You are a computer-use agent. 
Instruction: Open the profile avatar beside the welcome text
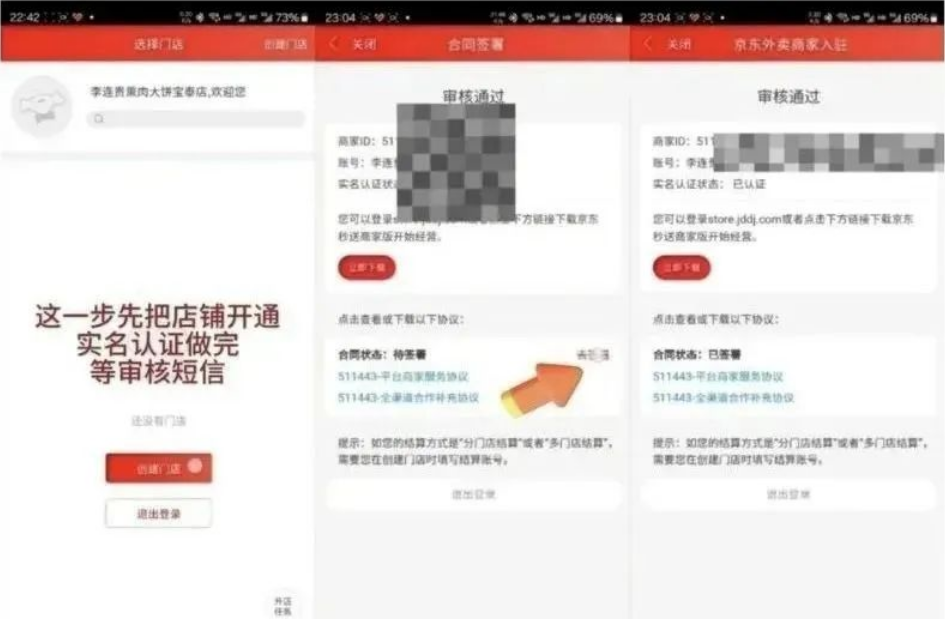42,107
